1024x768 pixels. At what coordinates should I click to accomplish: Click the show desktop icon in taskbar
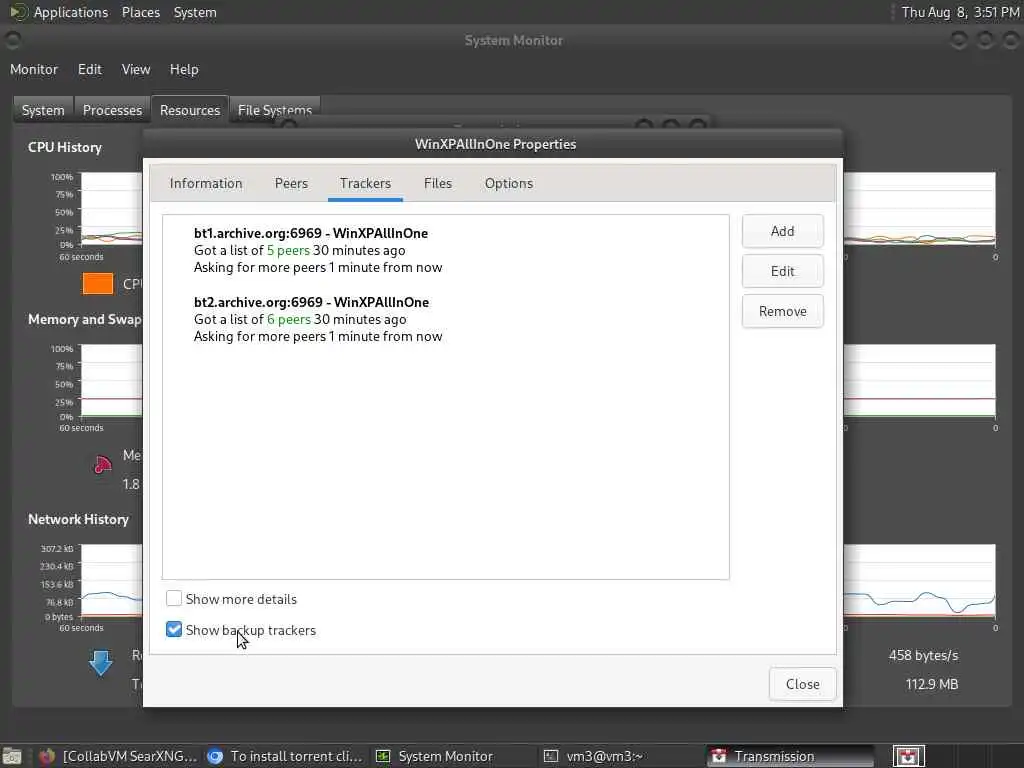(12, 756)
